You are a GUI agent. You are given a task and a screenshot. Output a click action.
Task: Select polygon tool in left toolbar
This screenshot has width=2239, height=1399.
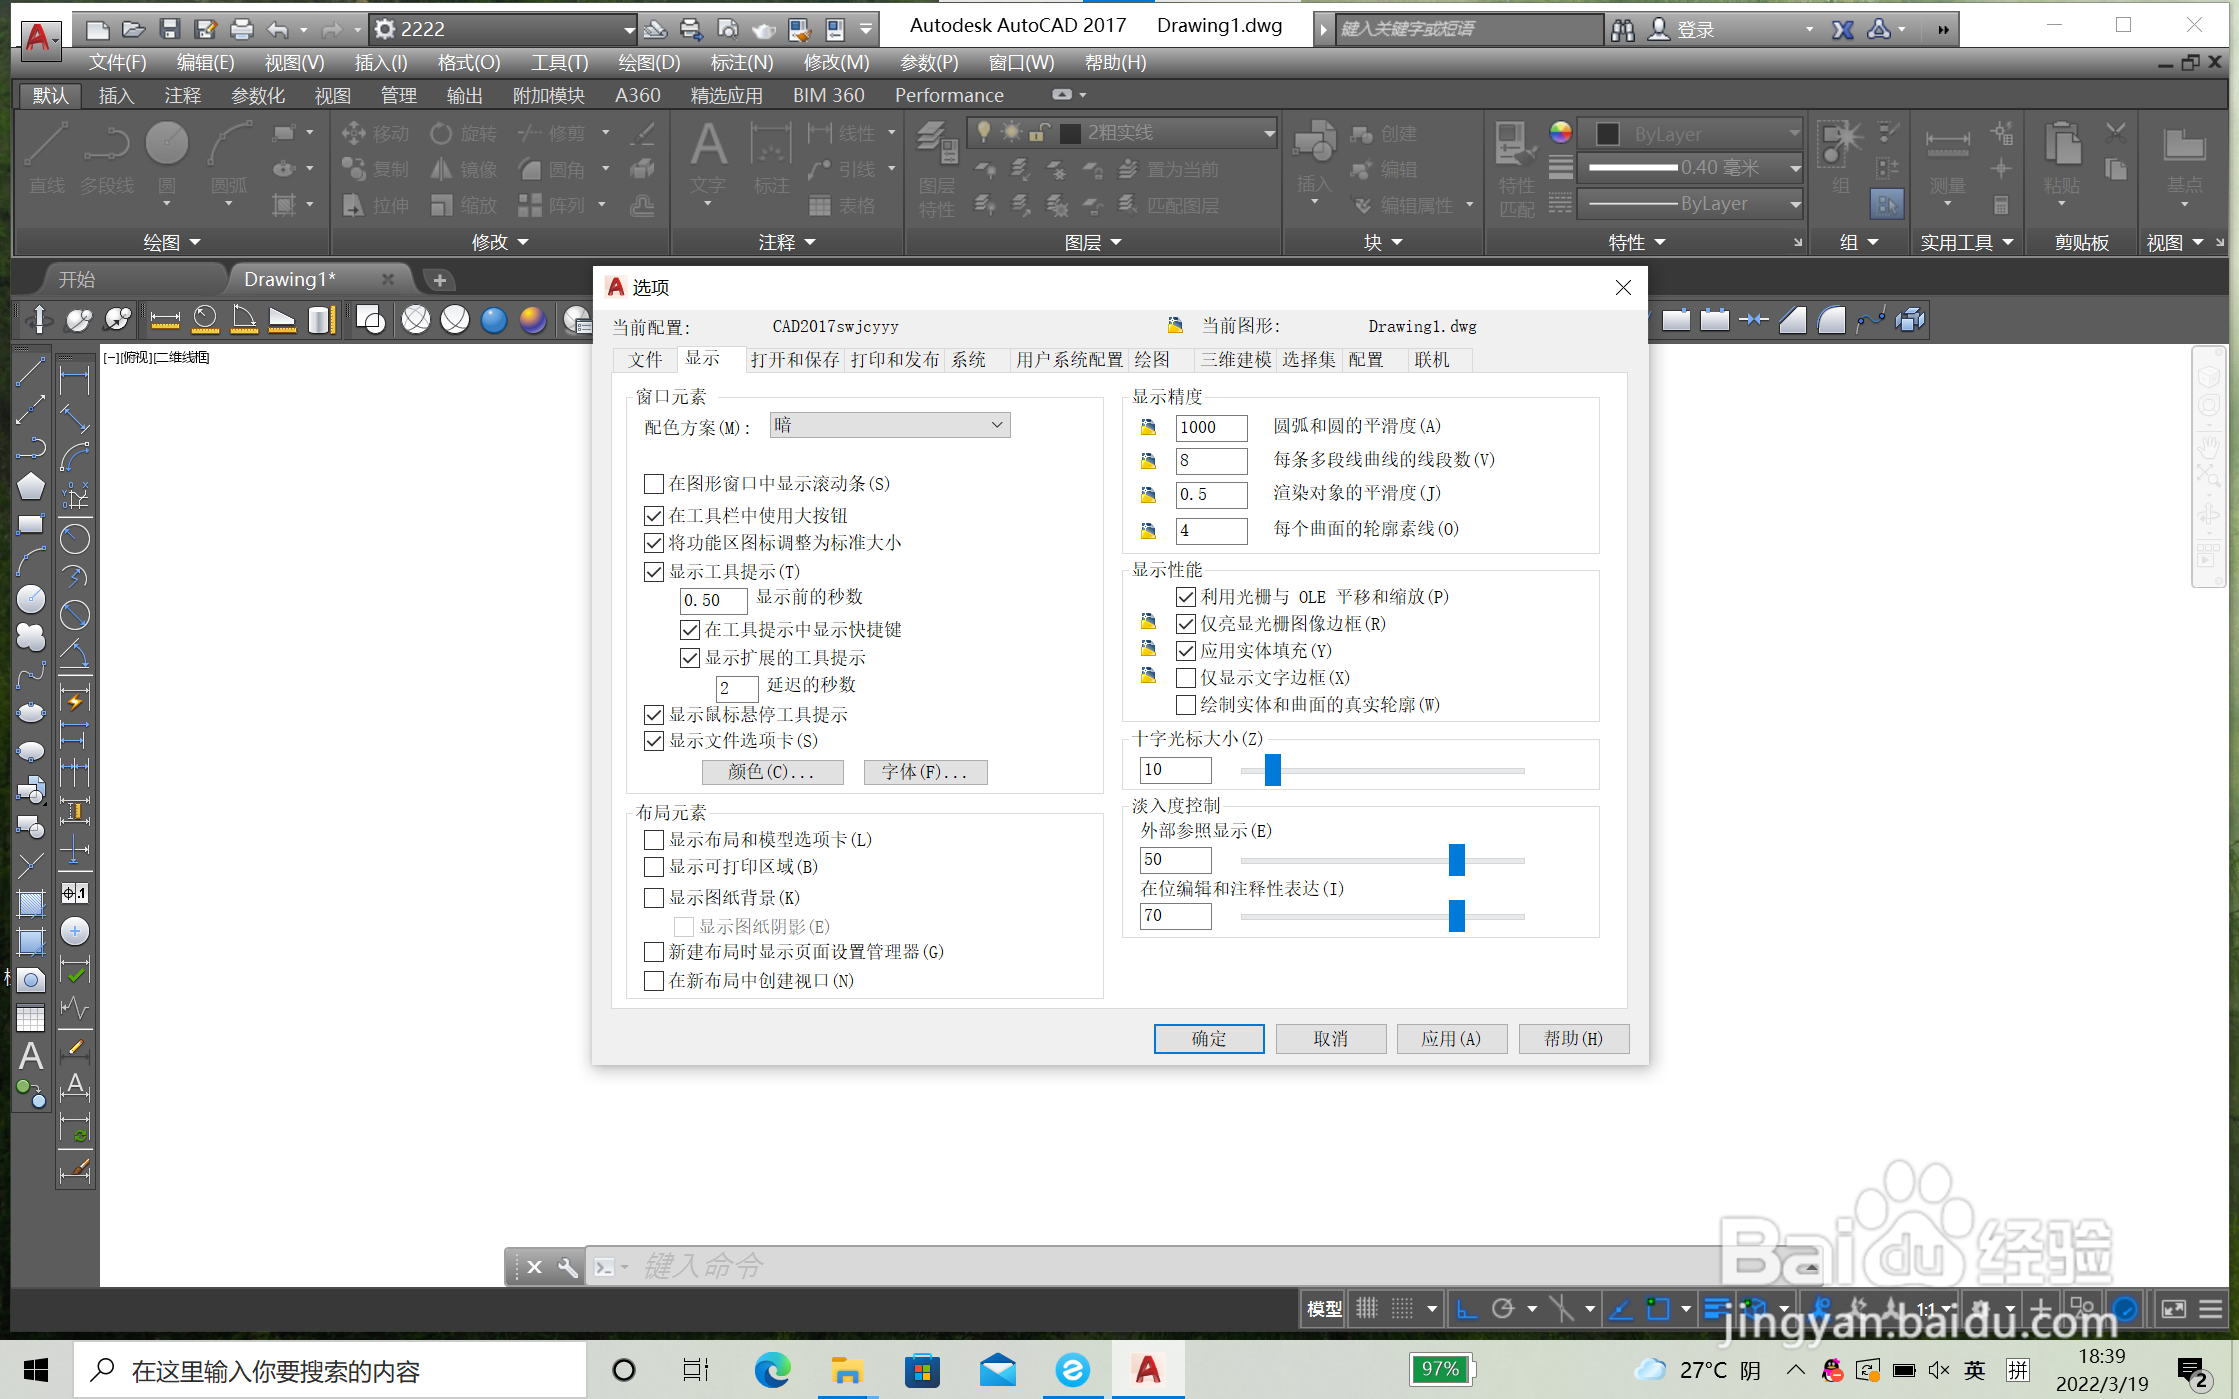coord(31,486)
